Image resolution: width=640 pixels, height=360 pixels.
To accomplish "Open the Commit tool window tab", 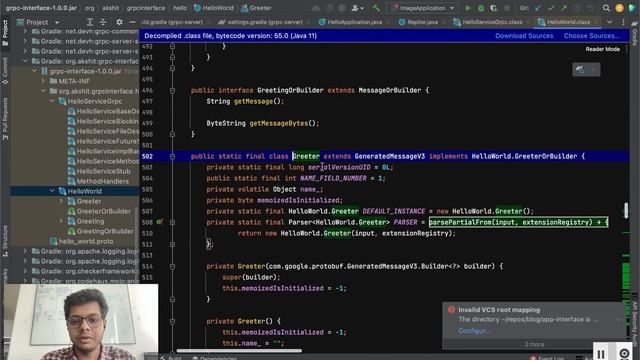I will pos(5,71).
